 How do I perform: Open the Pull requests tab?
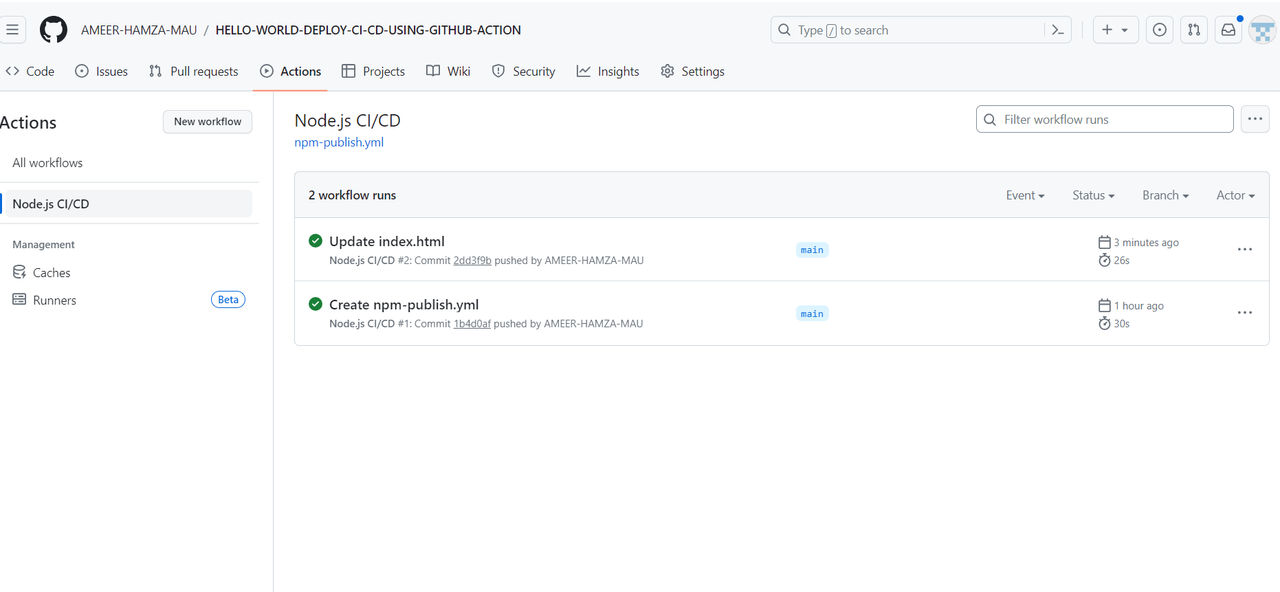click(x=193, y=71)
